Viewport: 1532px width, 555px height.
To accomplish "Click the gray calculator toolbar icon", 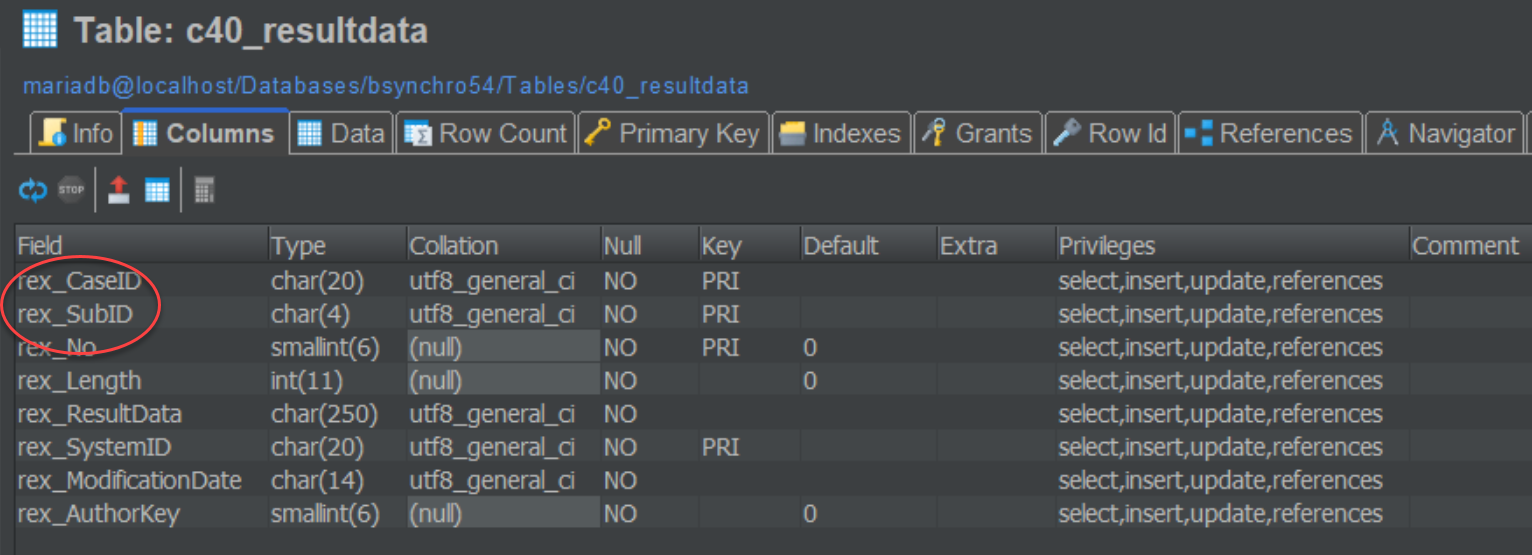I will coord(204,190).
